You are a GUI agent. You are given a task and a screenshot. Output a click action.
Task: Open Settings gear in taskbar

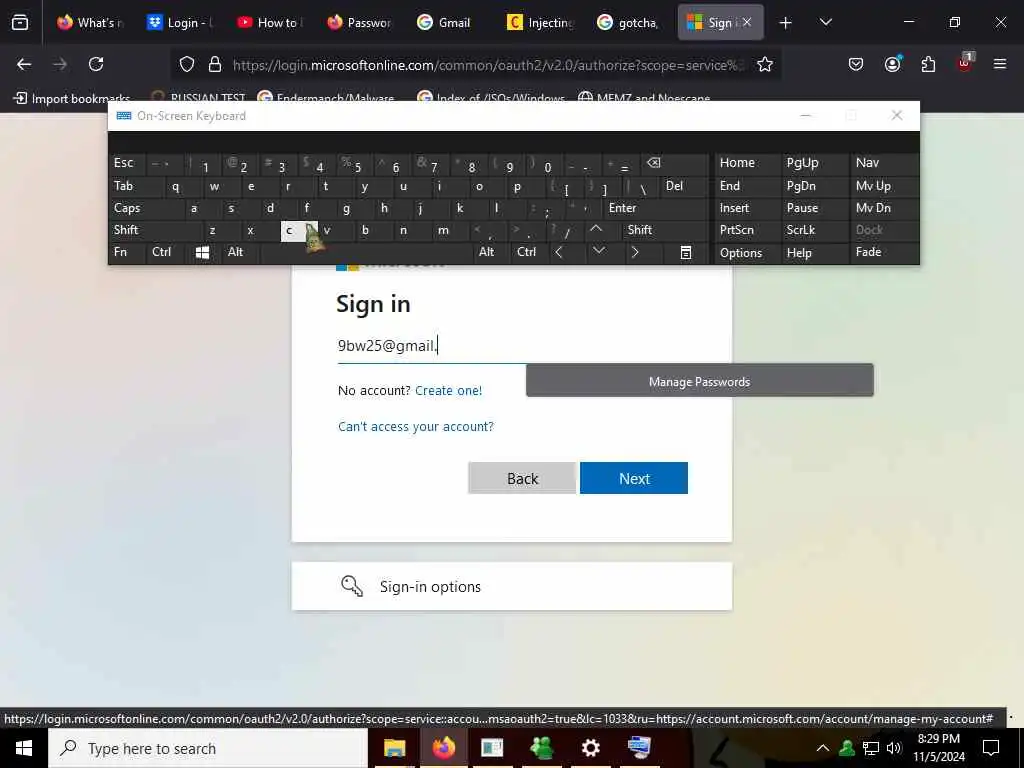click(x=590, y=748)
